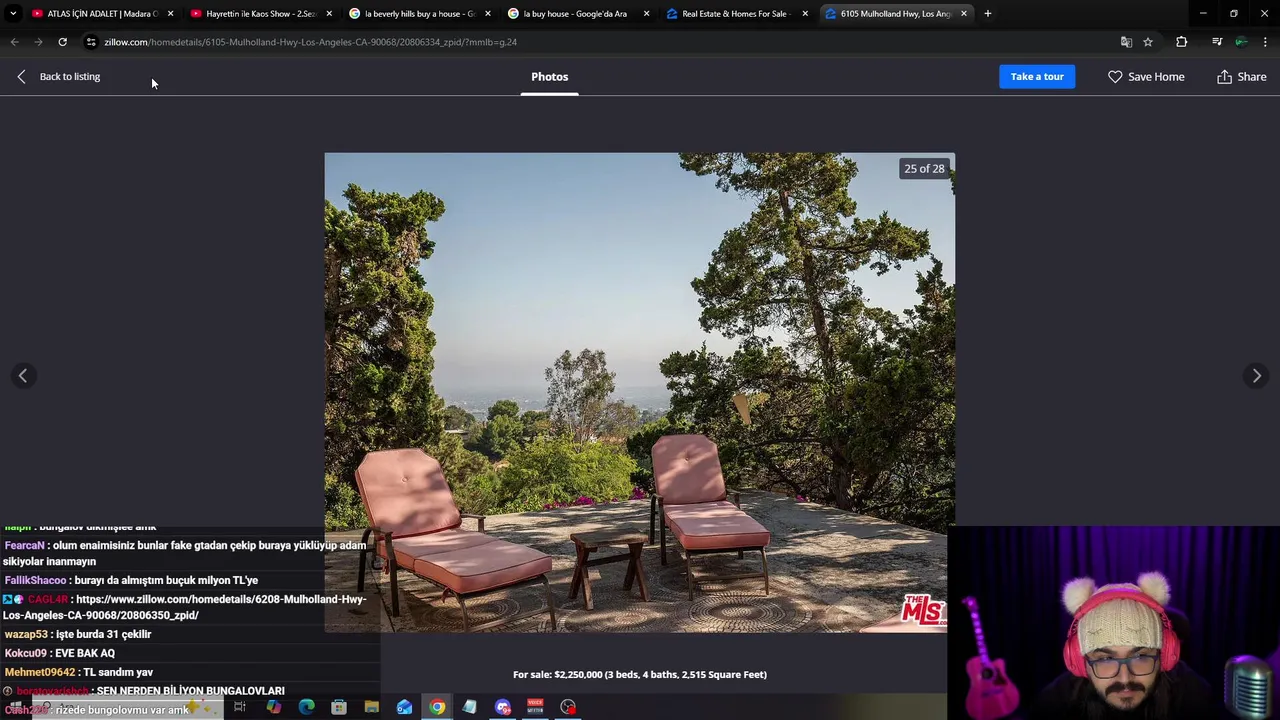The height and width of the screenshot is (720, 1280).
Task: Click the zillow.com address bar URL
Action: click(x=310, y=42)
